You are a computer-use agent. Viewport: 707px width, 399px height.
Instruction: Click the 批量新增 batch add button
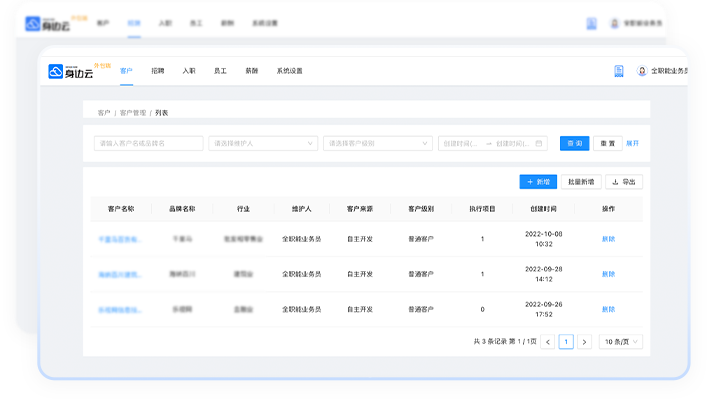click(581, 182)
